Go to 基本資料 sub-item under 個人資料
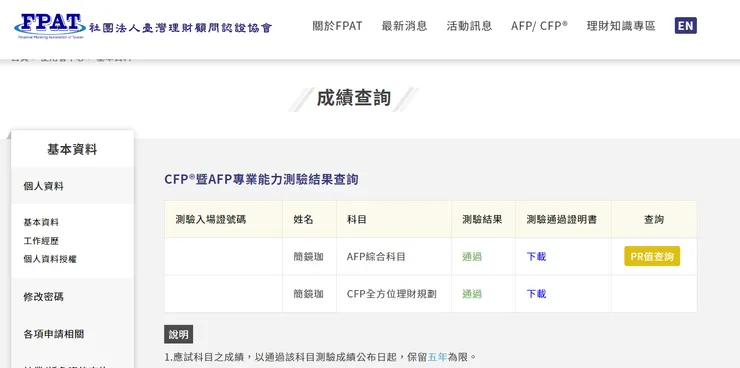Screen dimensions: 740x368 (41, 222)
